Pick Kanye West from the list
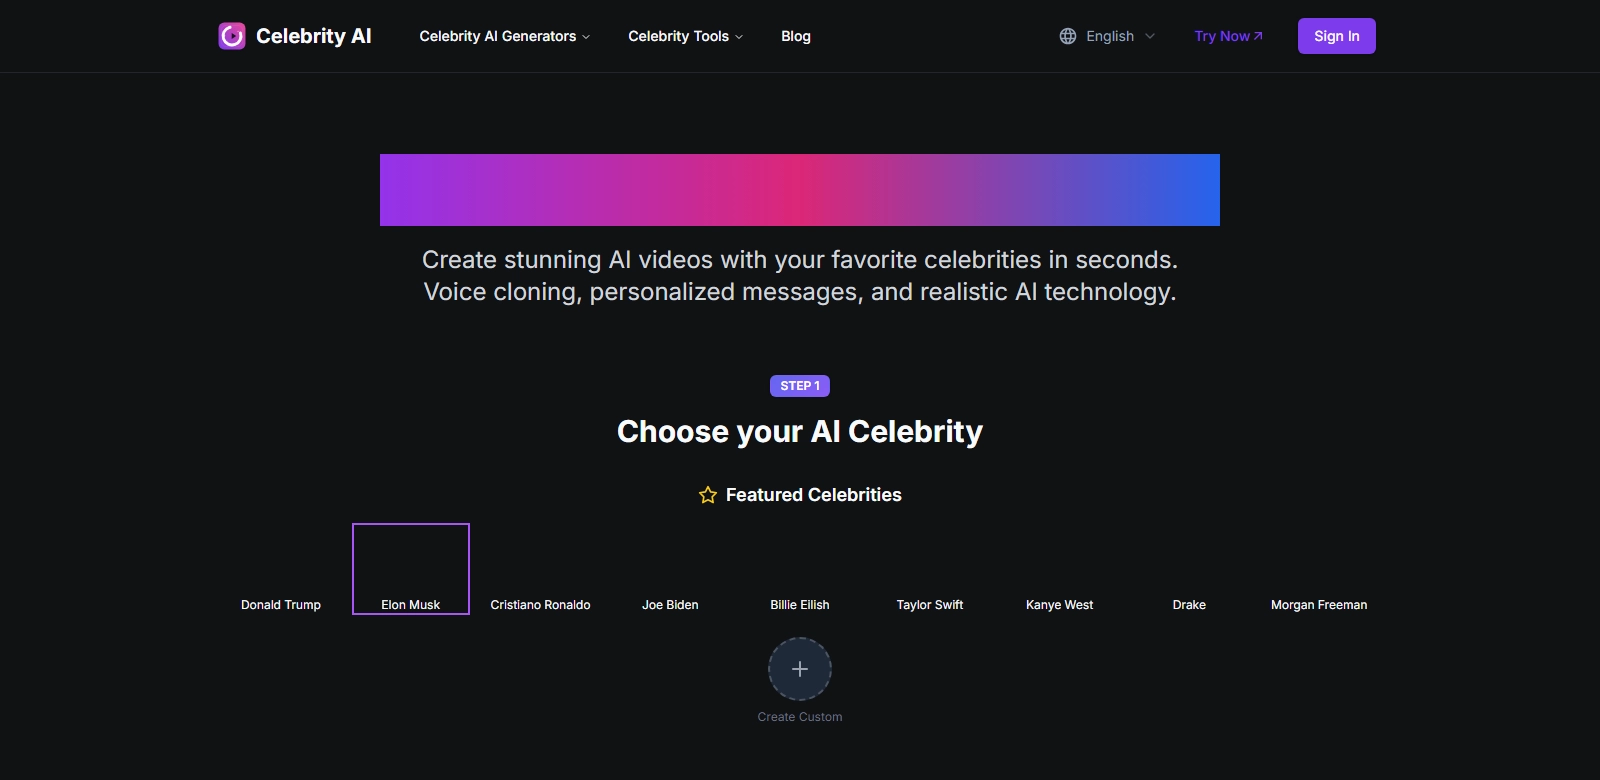 (1059, 570)
